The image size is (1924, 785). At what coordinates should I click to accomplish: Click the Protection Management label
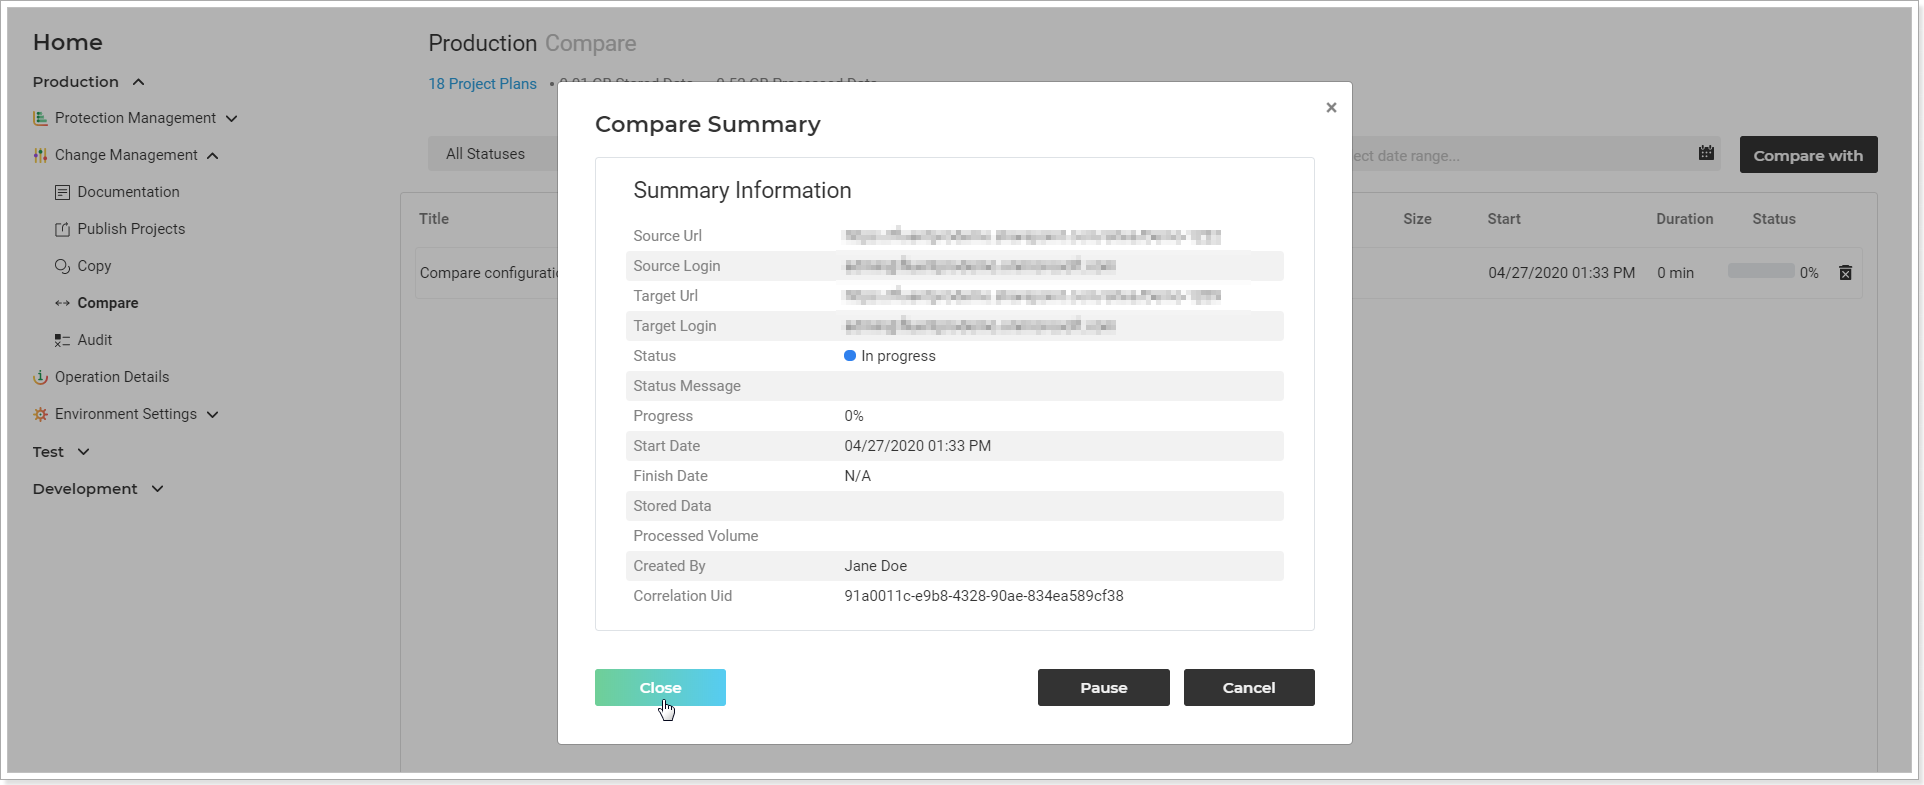pos(135,118)
